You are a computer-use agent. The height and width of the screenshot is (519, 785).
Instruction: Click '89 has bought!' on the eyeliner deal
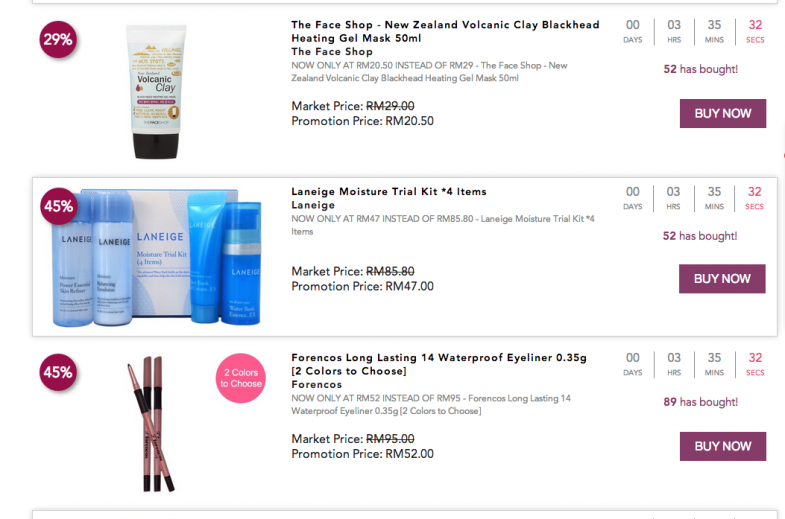(700, 402)
